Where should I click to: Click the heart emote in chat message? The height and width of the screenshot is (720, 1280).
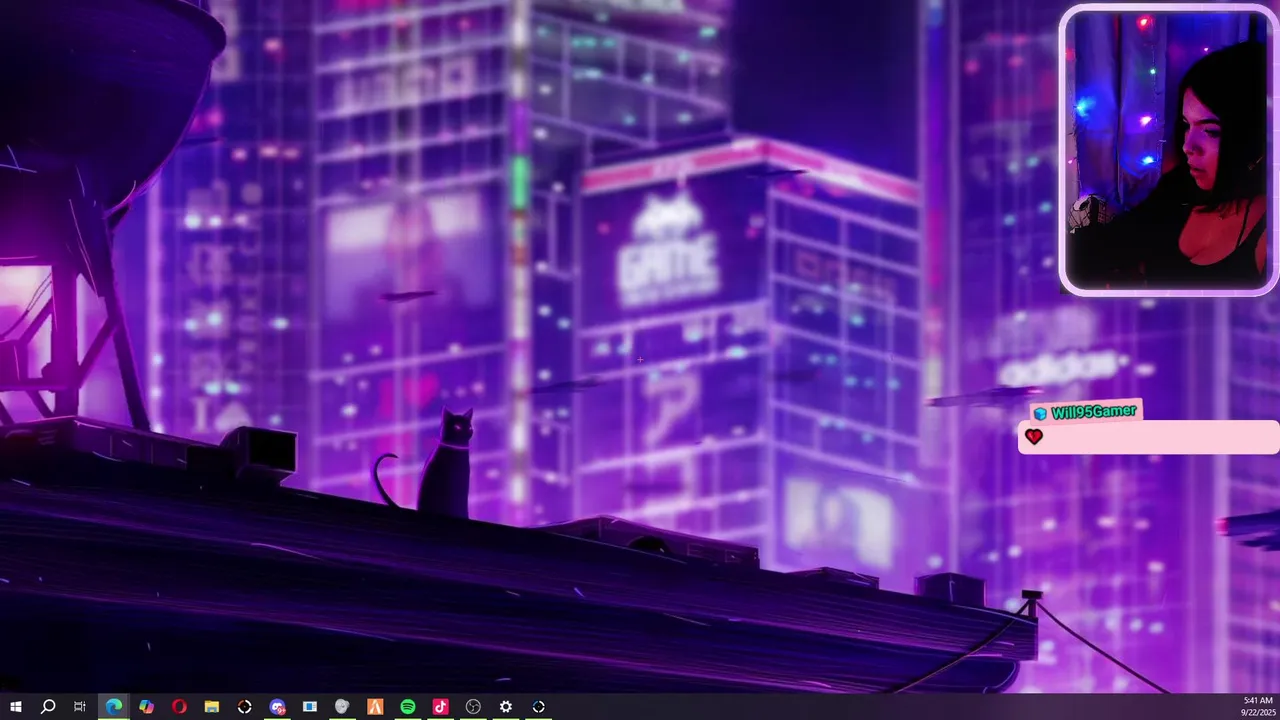click(1034, 437)
